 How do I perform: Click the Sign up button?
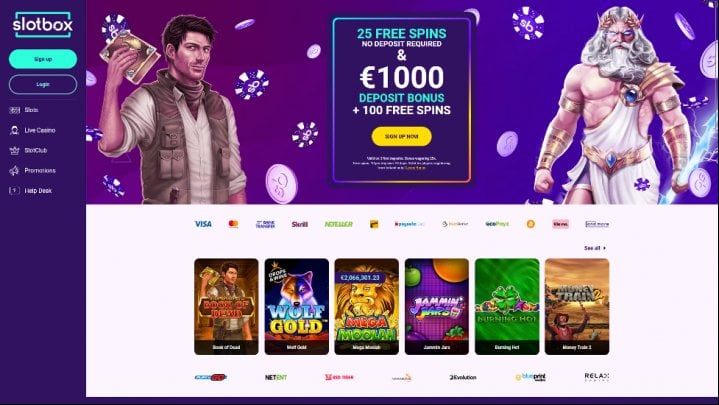point(43,59)
